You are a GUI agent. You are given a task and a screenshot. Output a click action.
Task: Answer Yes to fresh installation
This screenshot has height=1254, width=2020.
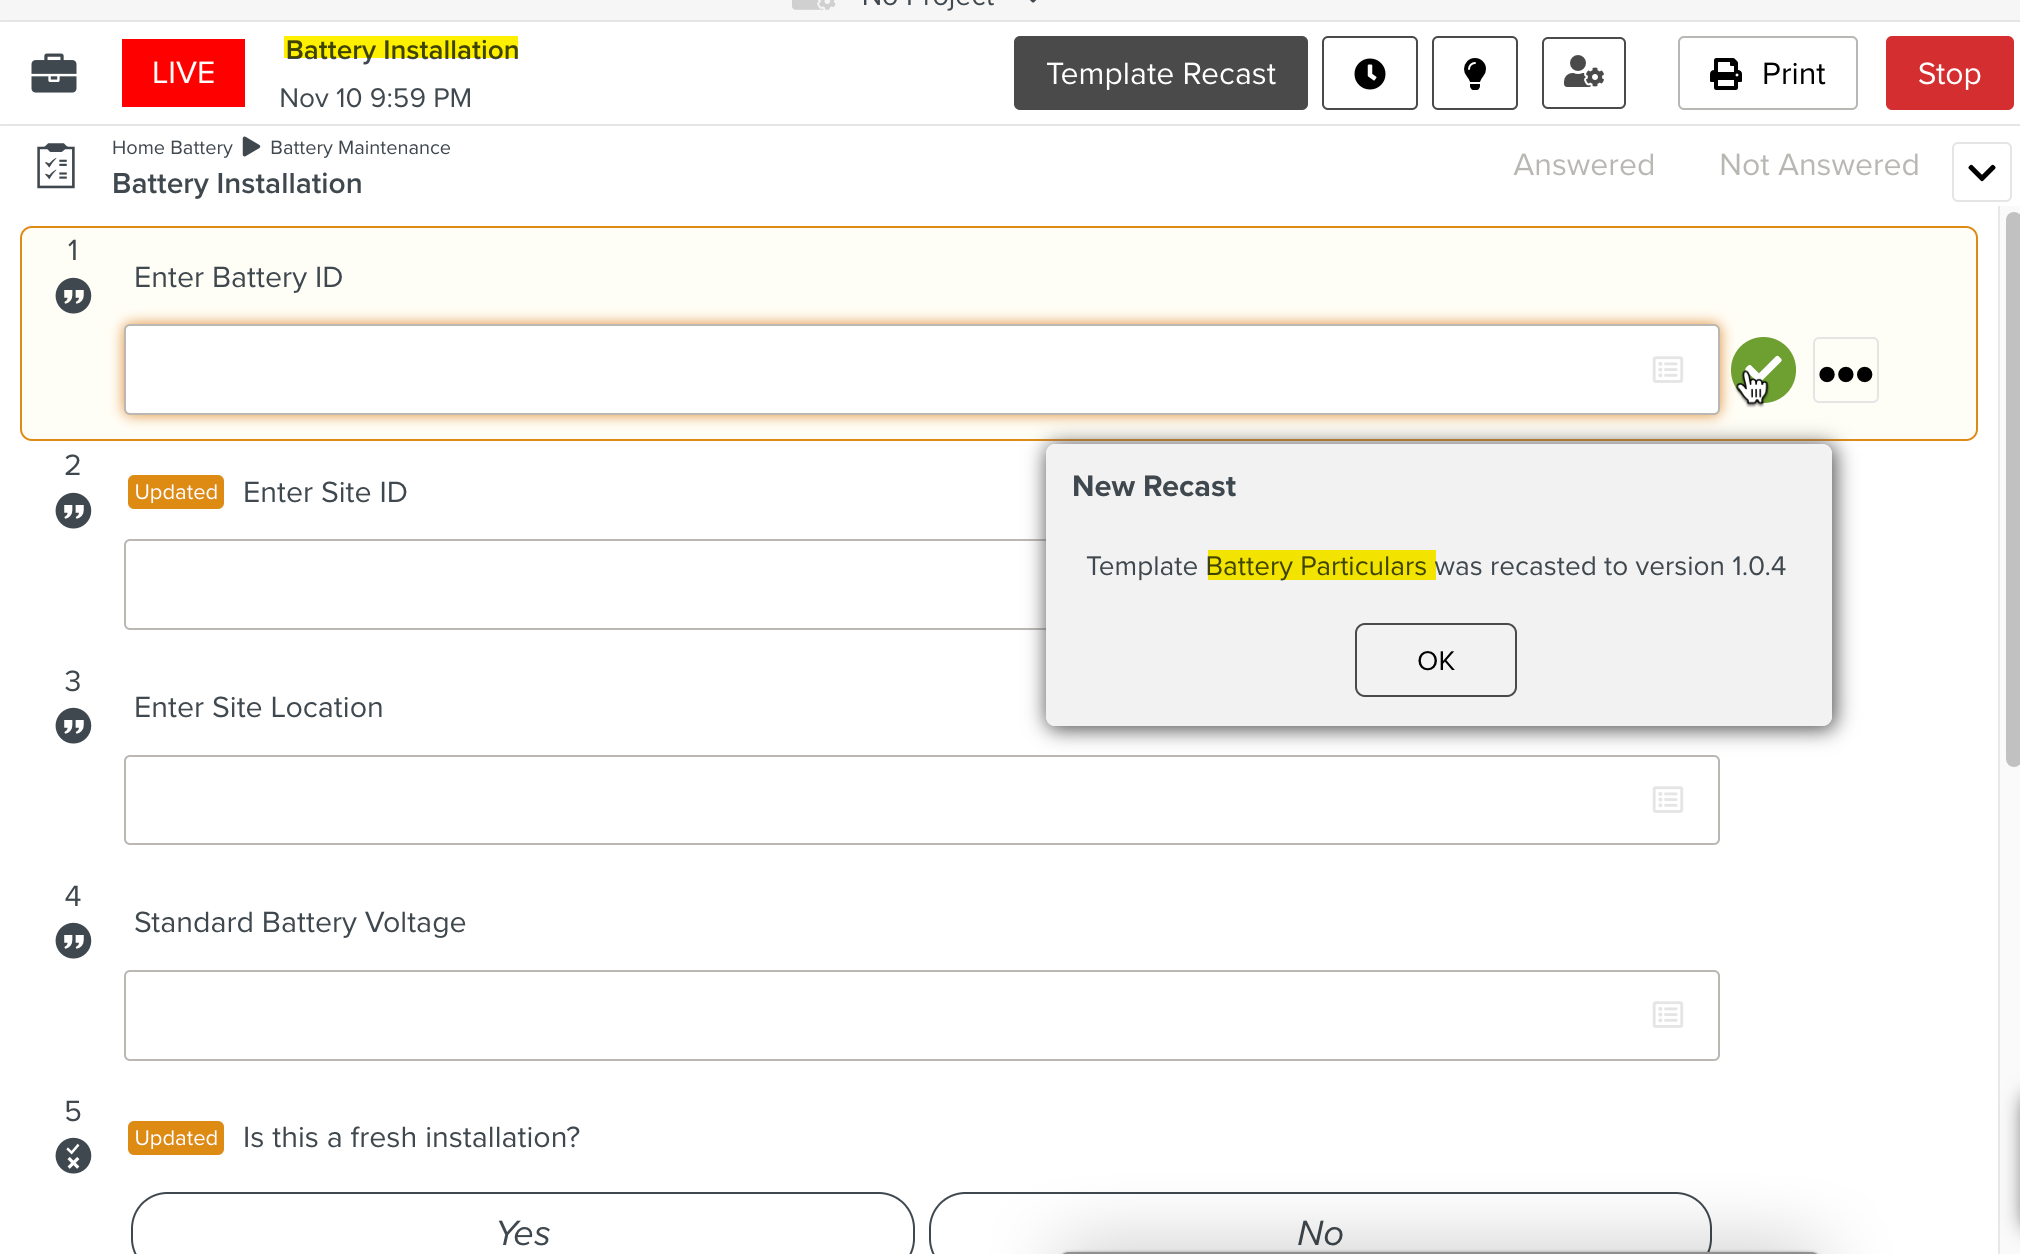(523, 1224)
